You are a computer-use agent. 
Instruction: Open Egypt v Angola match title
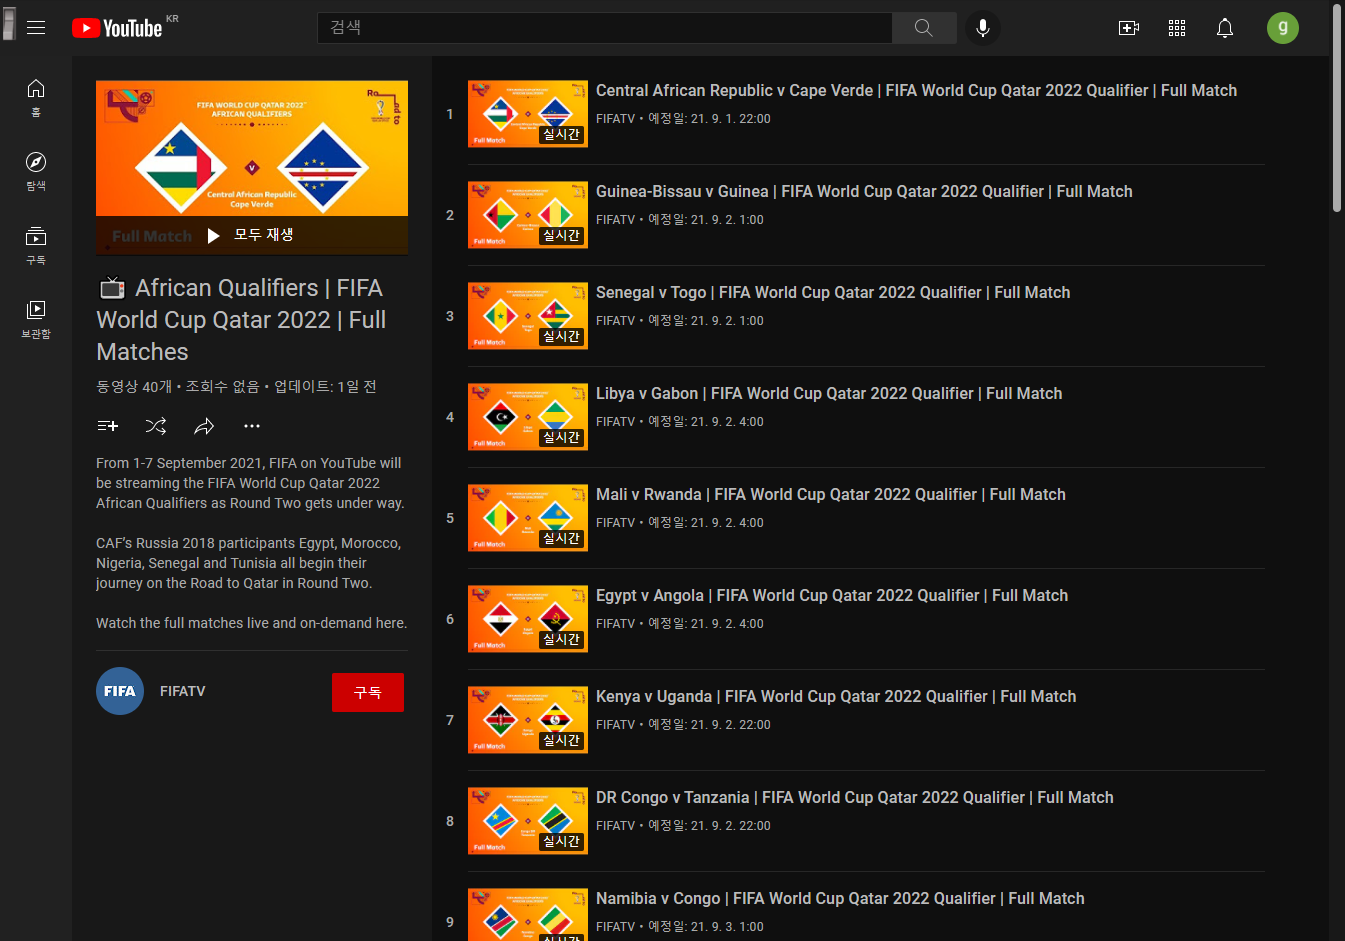(832, 595)
